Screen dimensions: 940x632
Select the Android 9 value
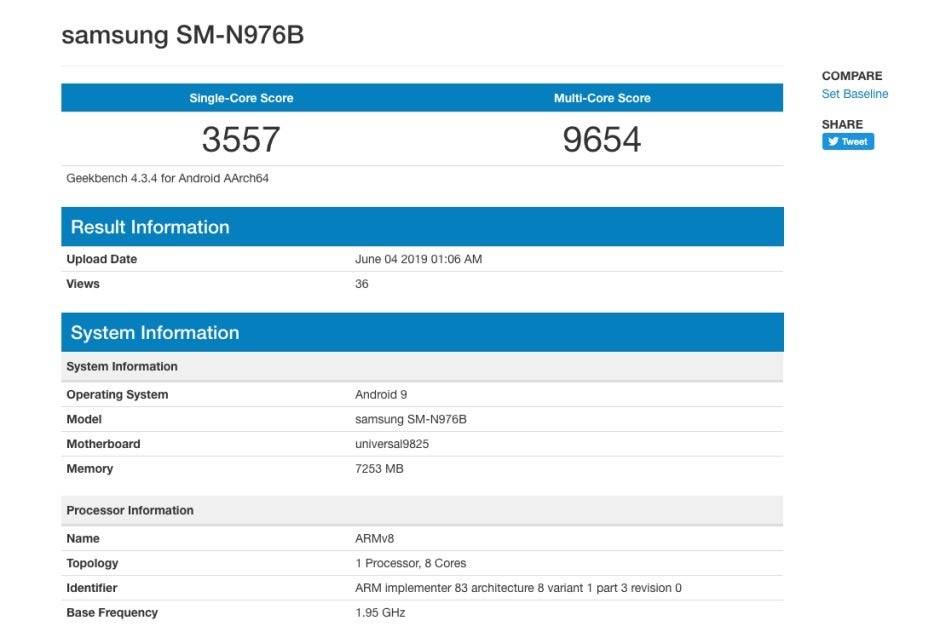pos(381,395)
